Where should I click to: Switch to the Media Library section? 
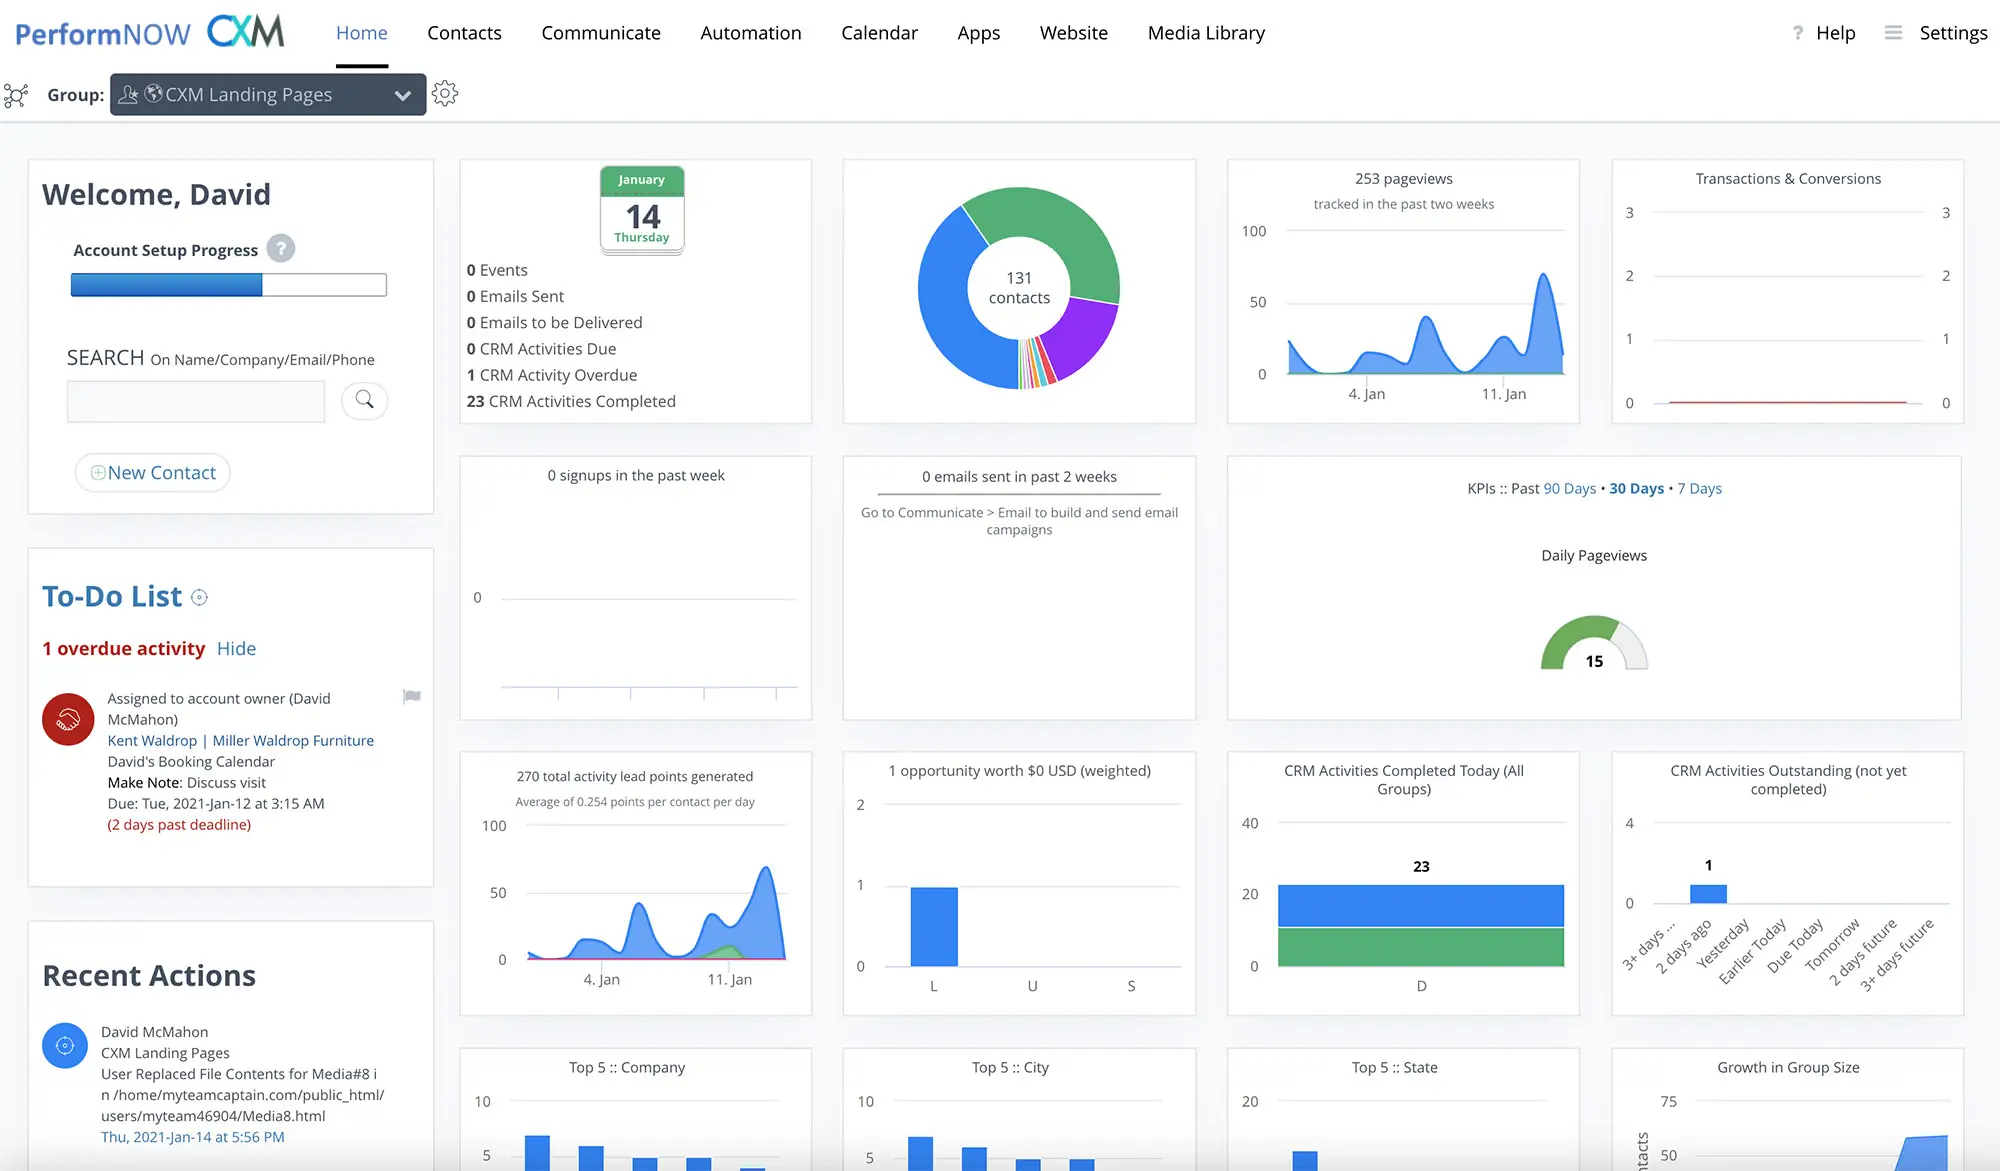[x=1205, y=32]
